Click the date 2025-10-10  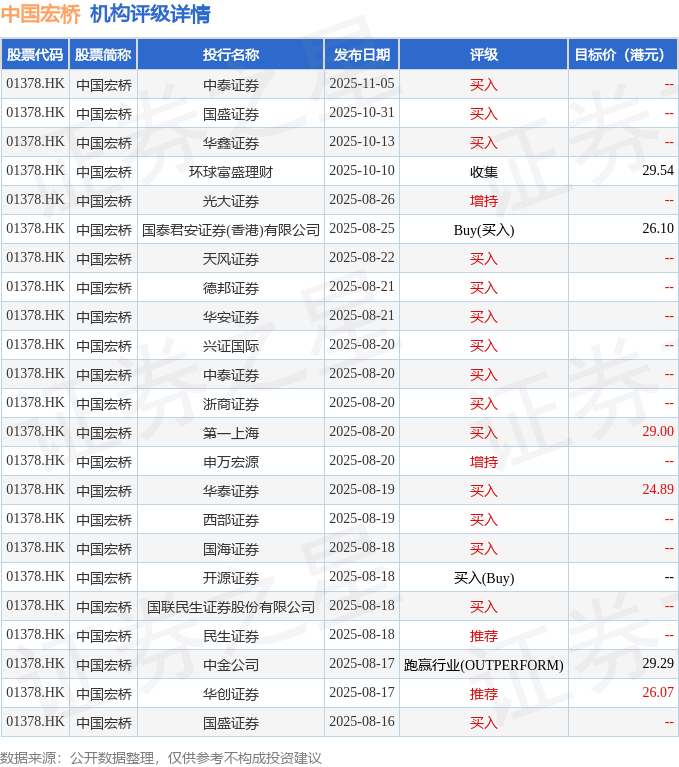coord(362,170)
